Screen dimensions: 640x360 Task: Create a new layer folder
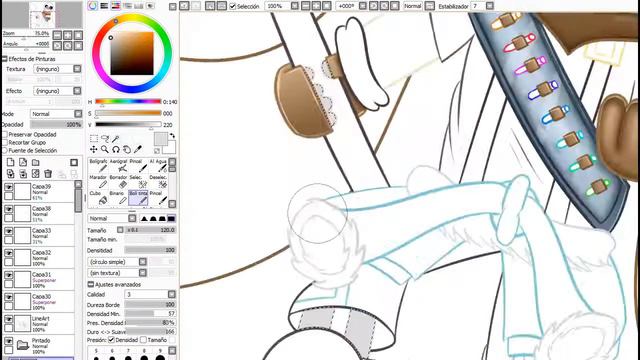pyautogui.click(x=36, y=162)
